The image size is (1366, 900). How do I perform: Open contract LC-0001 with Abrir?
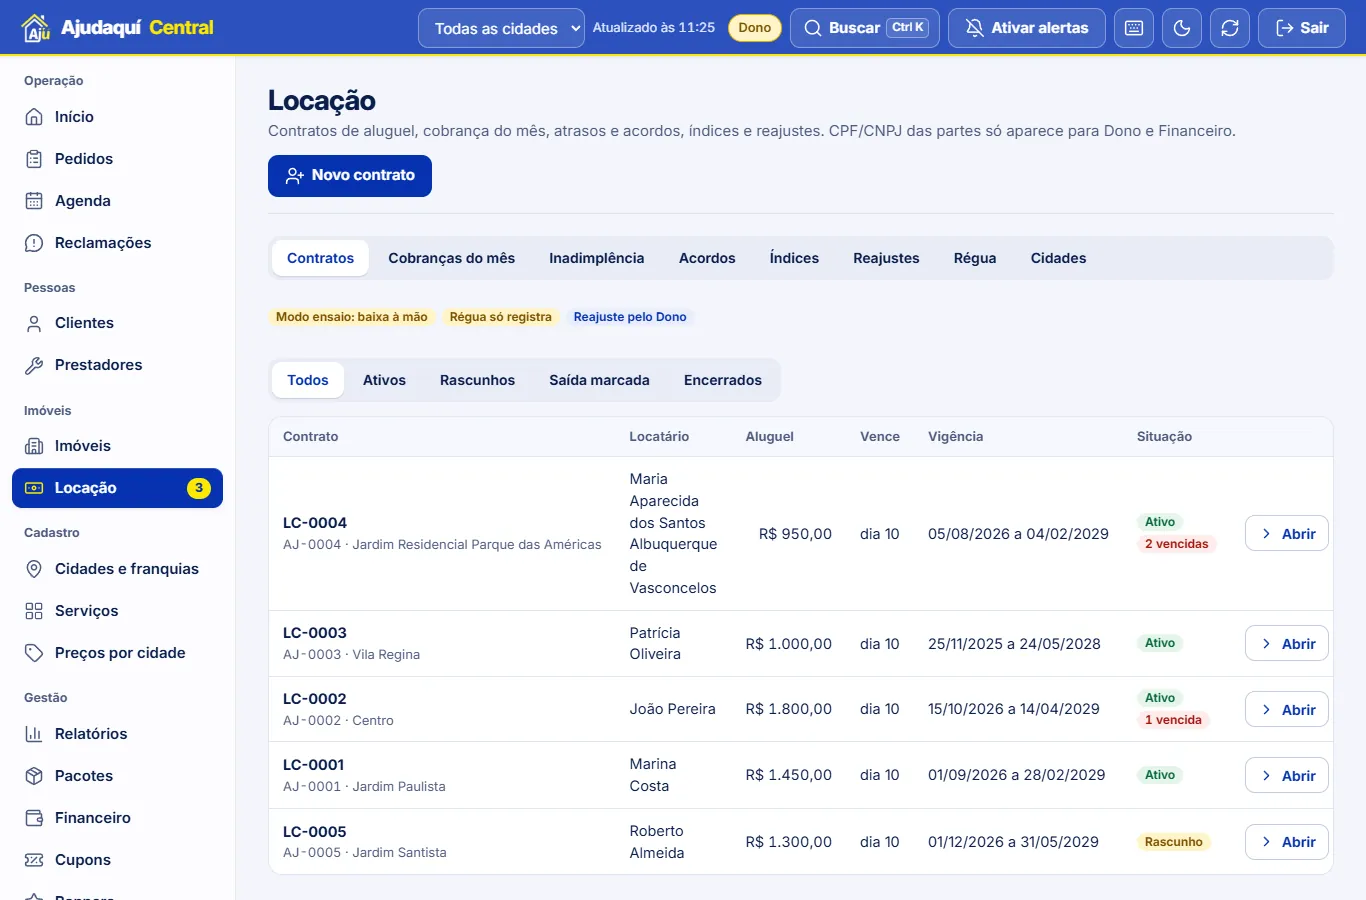(1287, 776)
